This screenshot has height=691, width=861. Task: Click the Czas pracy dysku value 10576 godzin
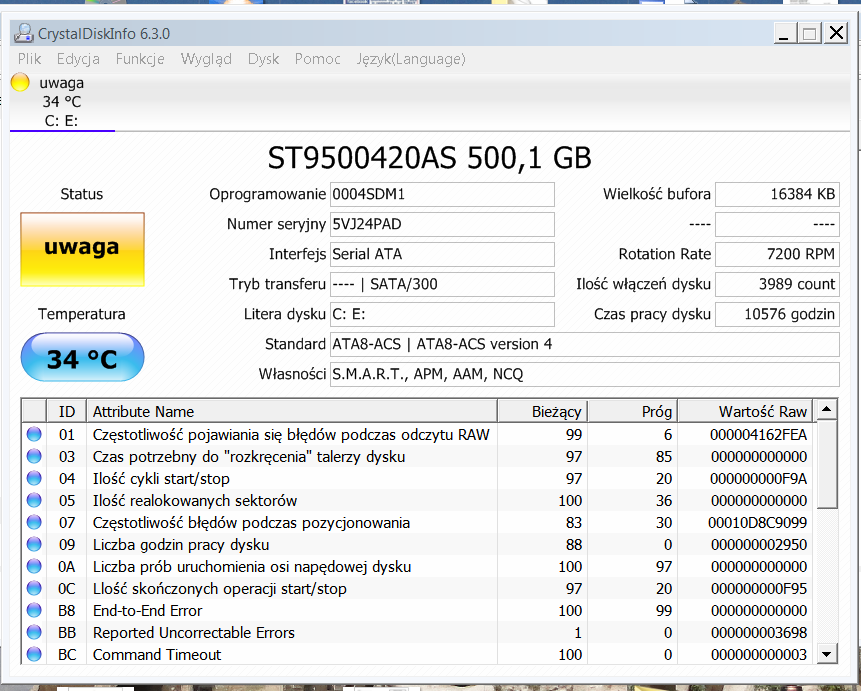(778, 314)
